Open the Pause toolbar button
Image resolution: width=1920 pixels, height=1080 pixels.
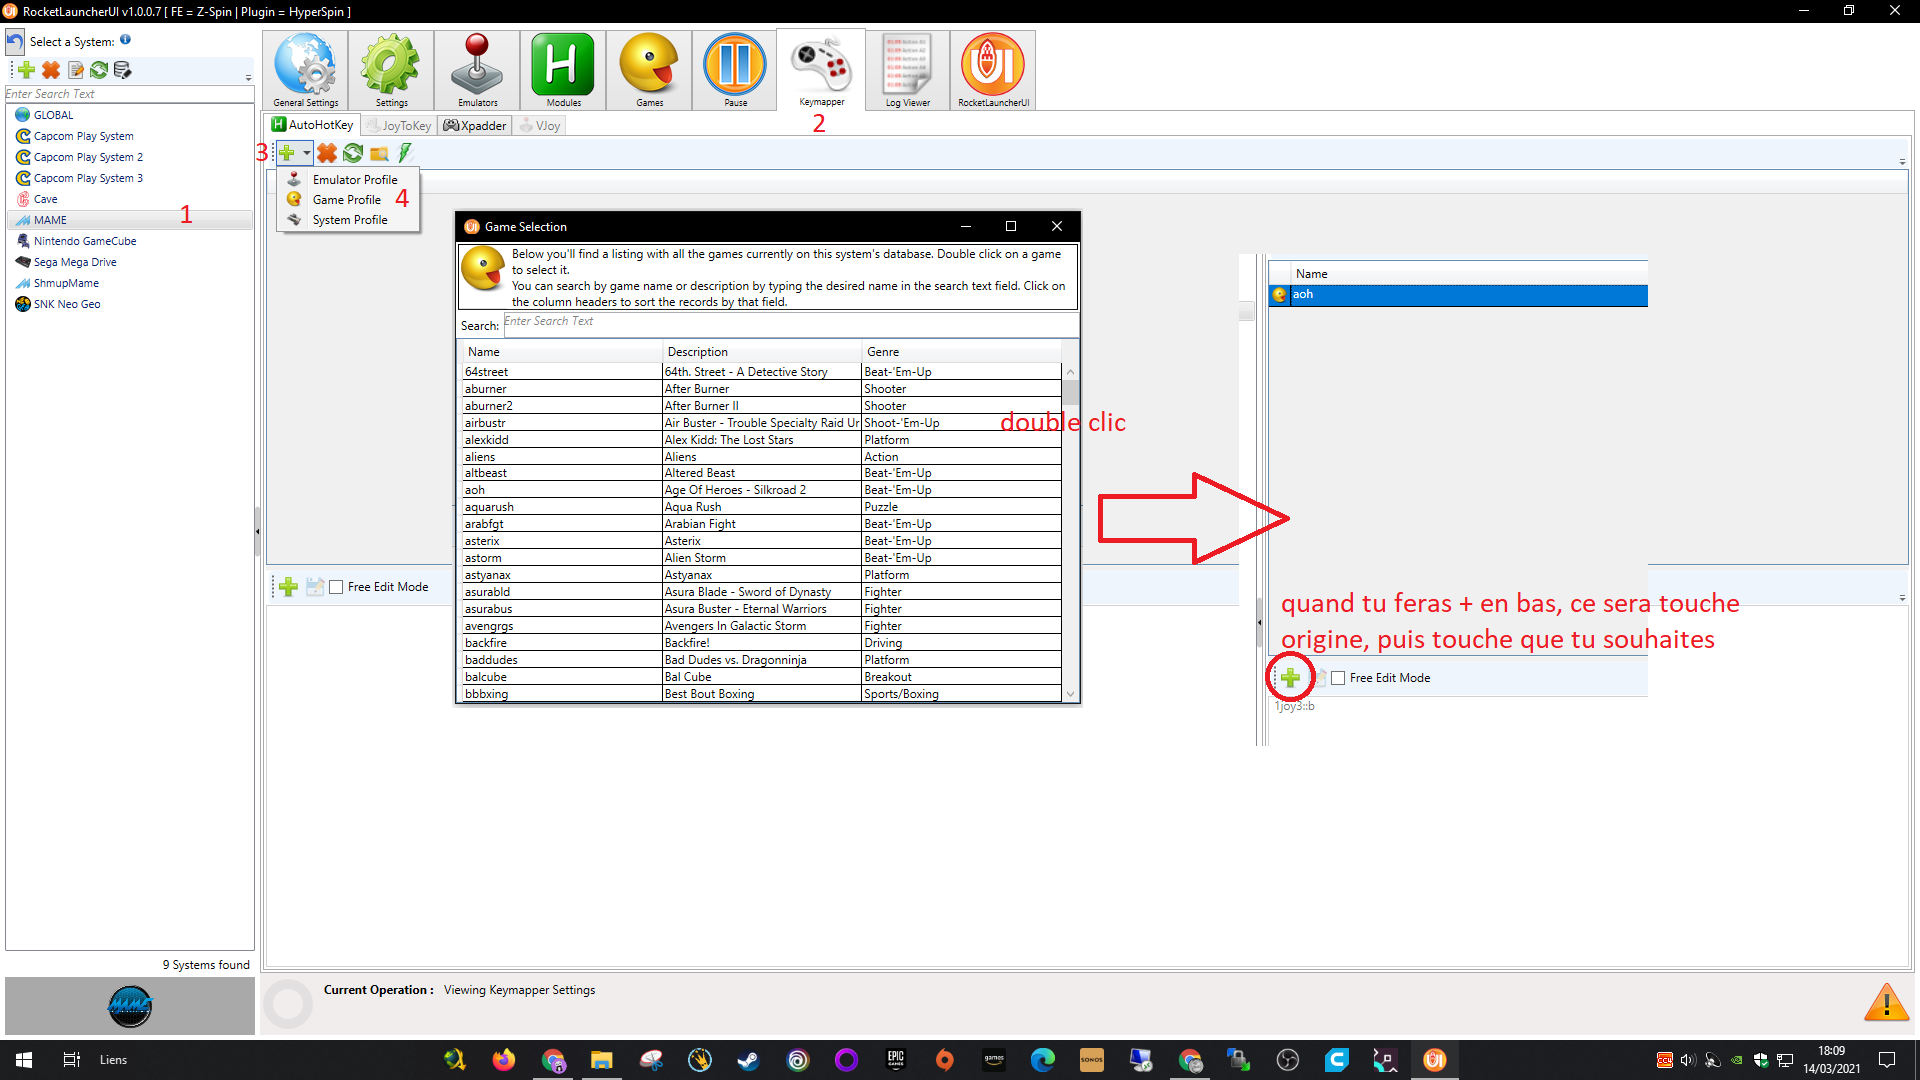[735, 69]
